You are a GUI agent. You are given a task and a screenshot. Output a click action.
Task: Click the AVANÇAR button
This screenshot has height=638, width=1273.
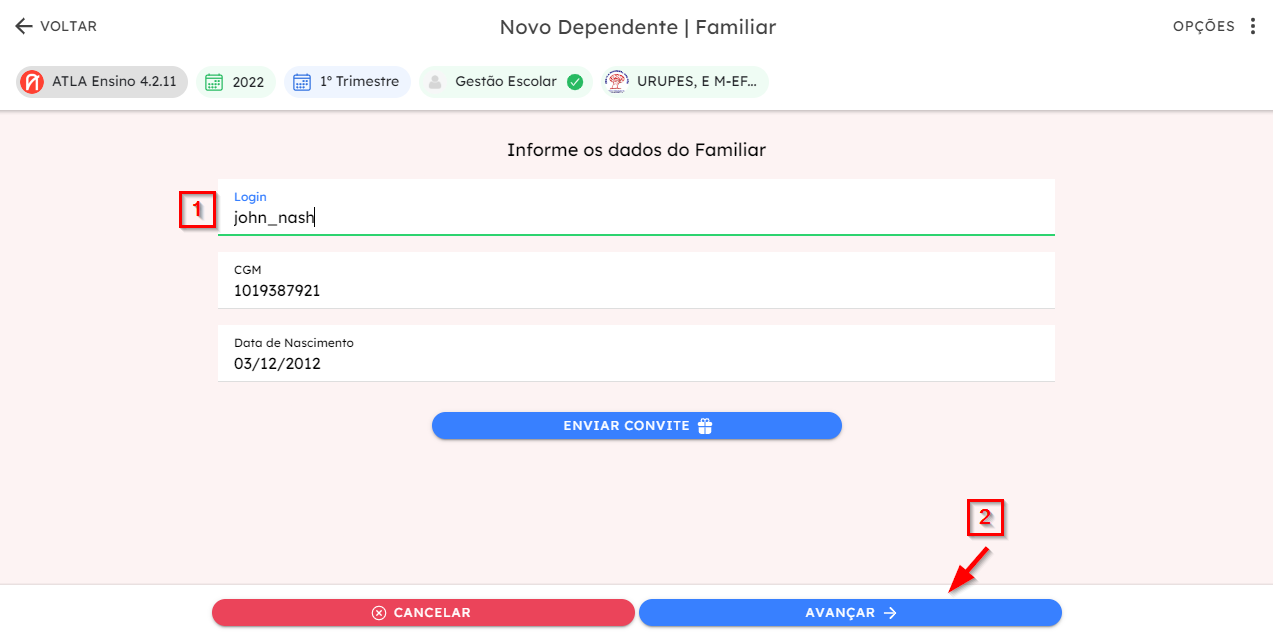(850, 613)
